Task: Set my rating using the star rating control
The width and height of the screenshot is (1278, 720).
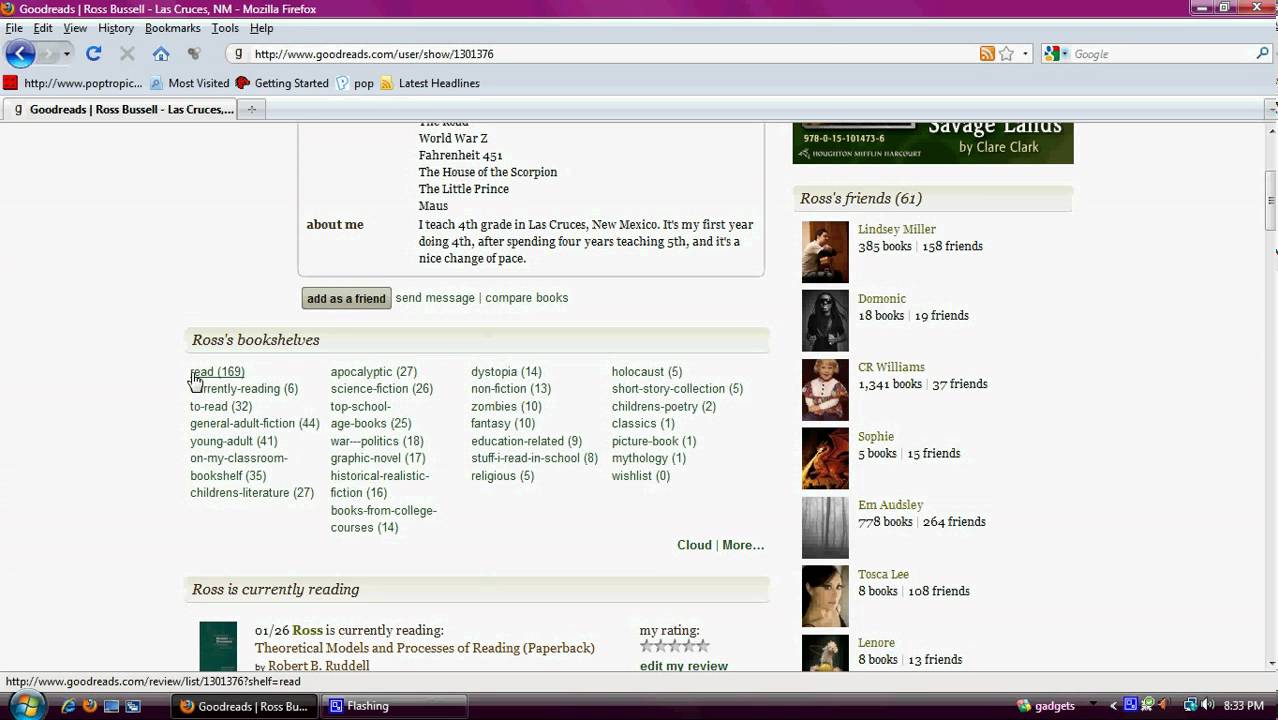Action: pos(675,647)
